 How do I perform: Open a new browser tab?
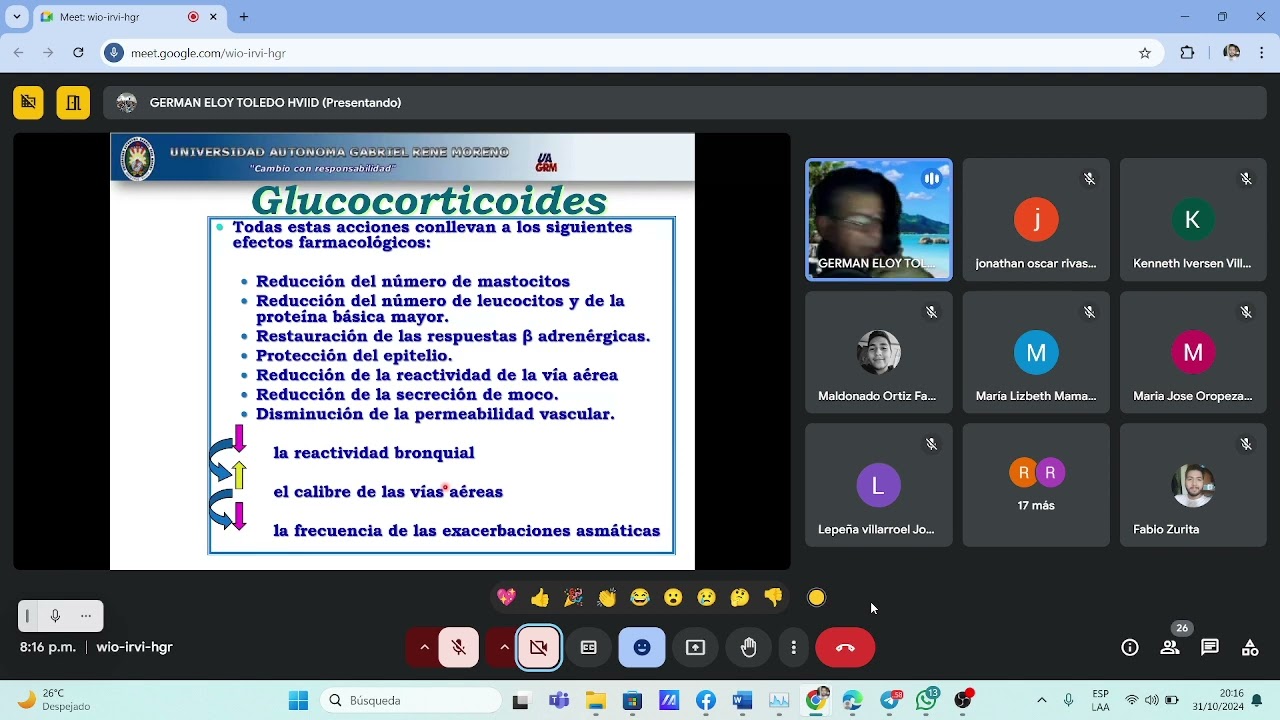pyautogui.click(x=244, y=17)
